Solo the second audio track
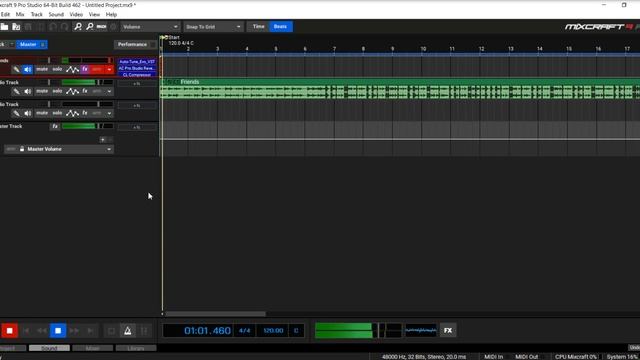This screenshot has height=360, width=640. click(x=57, y=91)
